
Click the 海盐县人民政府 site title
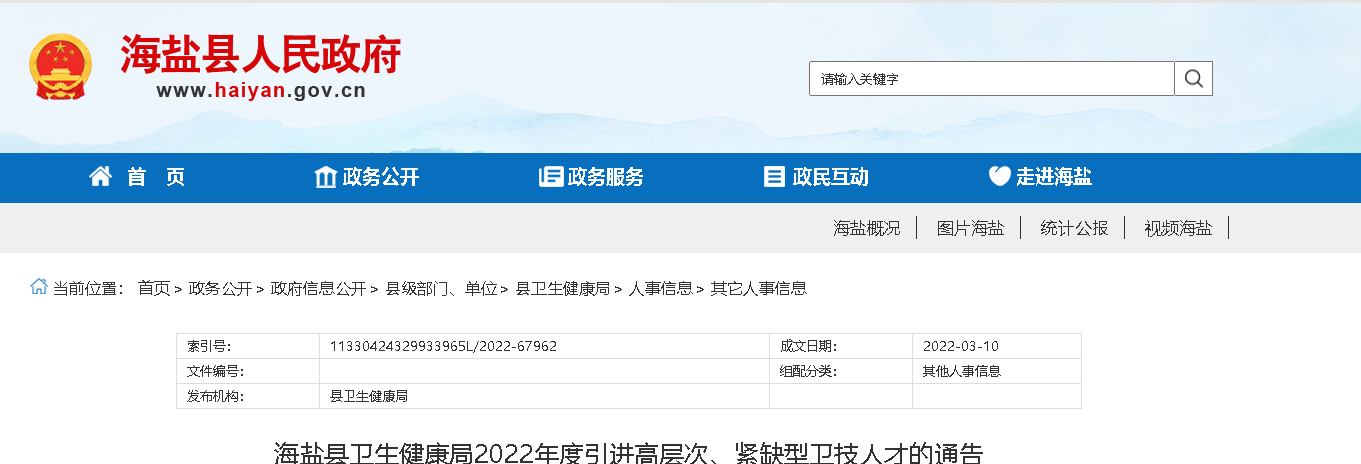[261, 54]
